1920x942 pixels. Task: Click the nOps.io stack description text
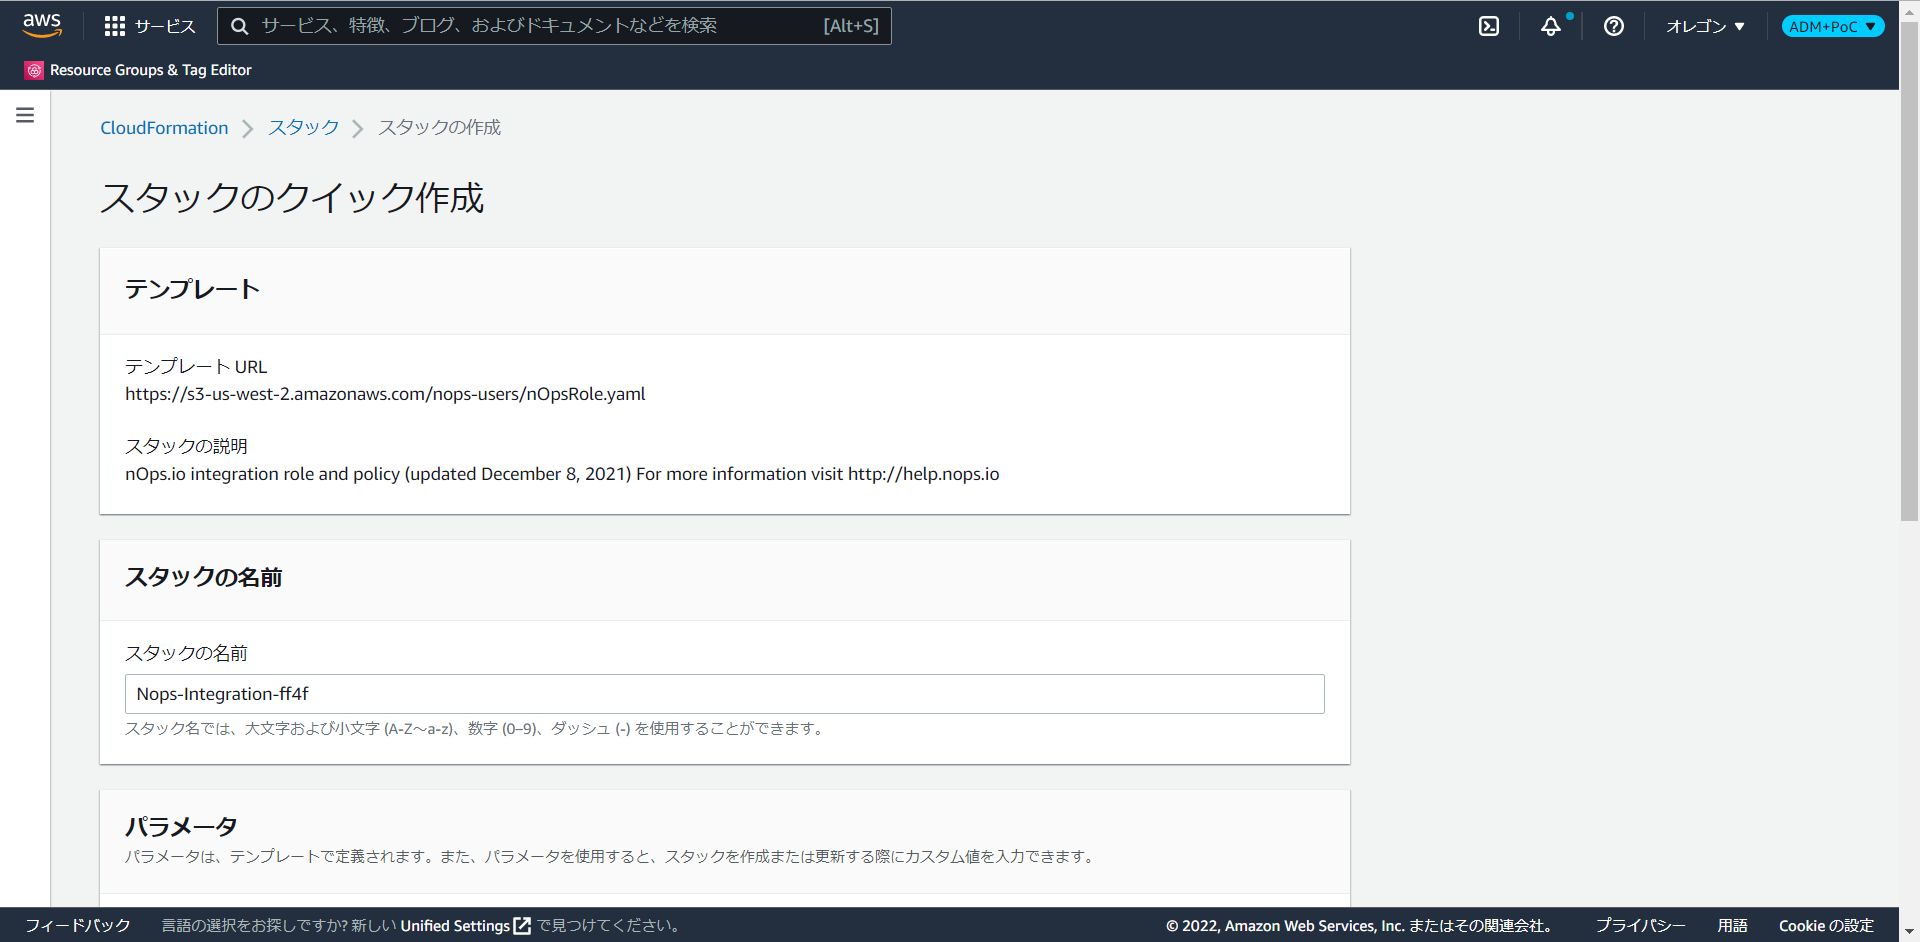(562, 474)
